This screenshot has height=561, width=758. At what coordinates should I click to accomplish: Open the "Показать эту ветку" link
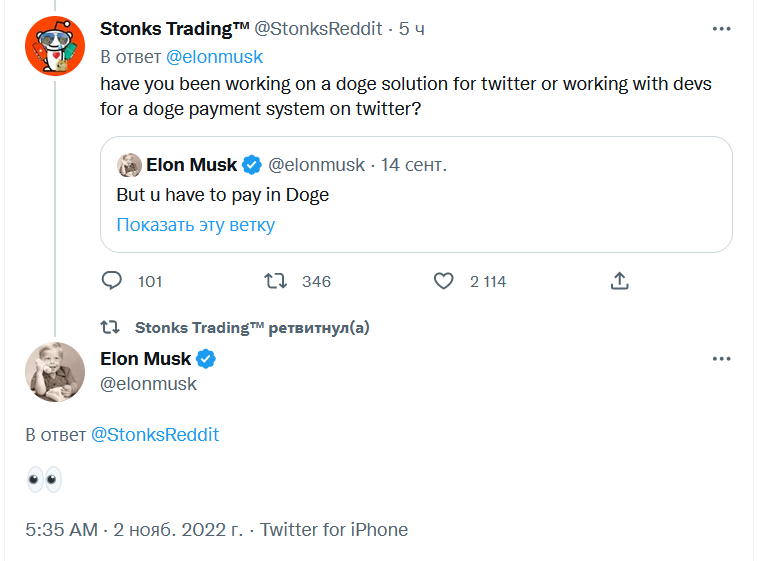(x=195, y=224)
